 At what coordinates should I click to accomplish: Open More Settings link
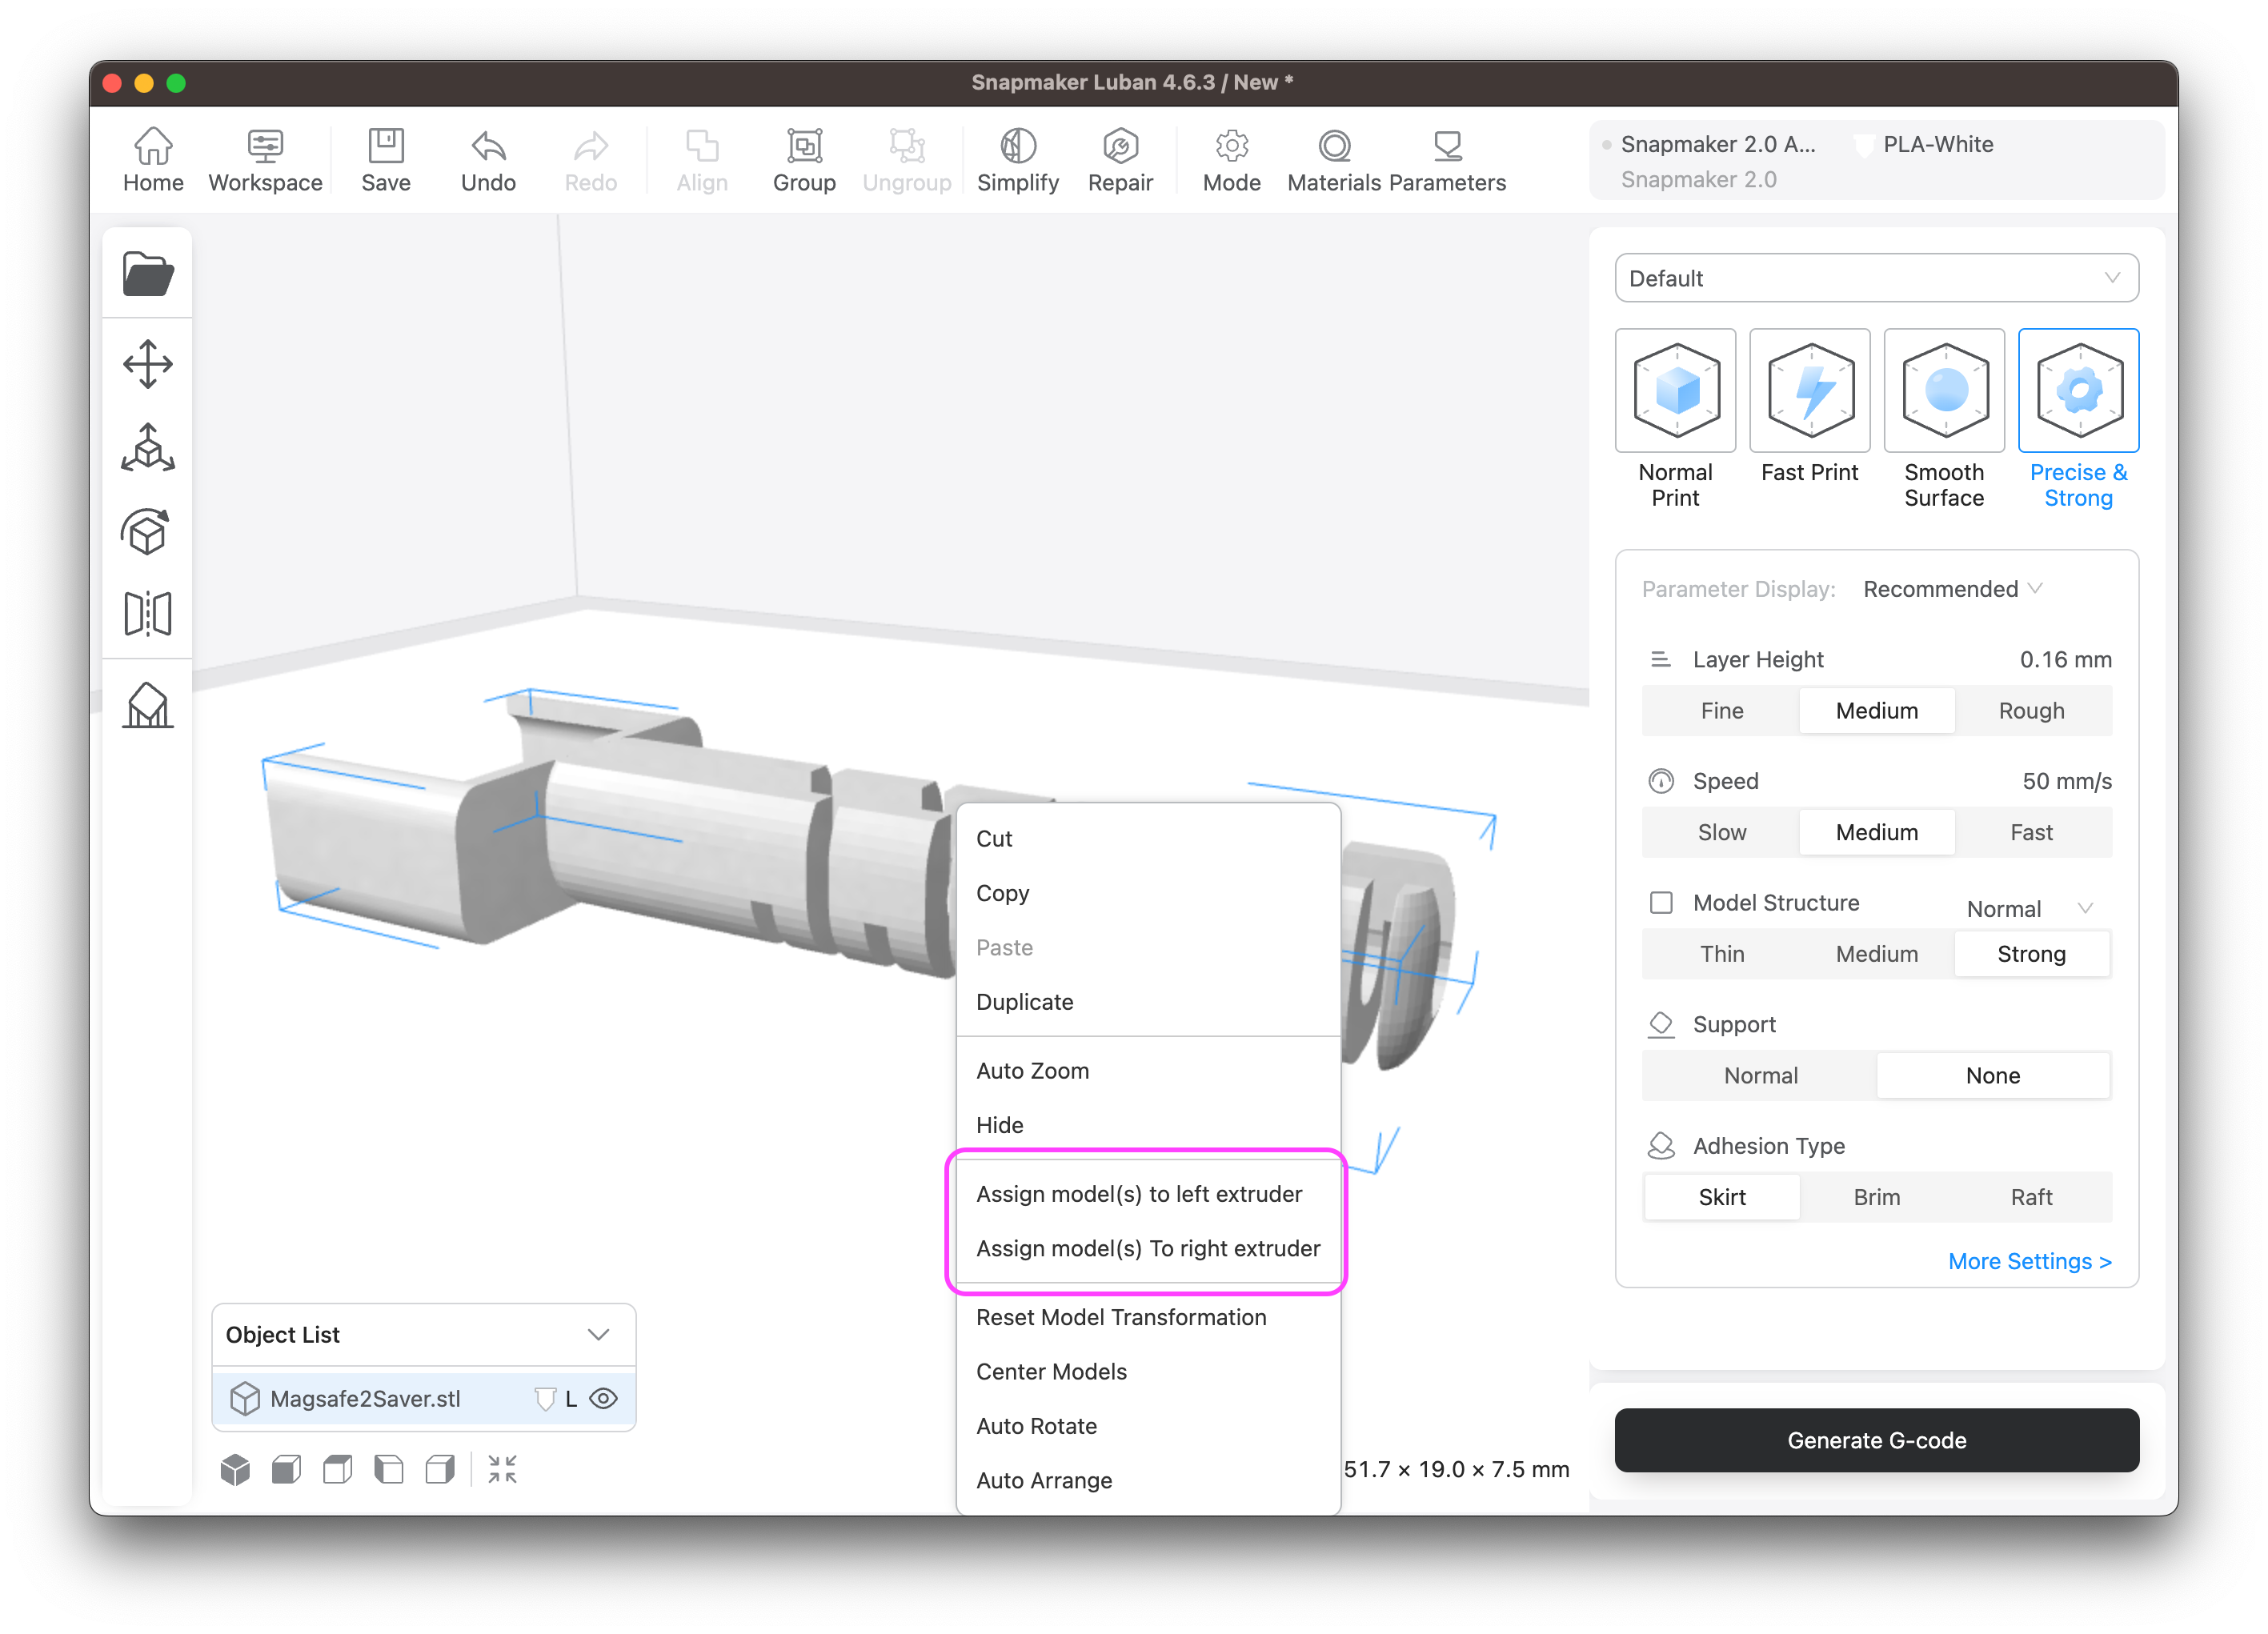(2029, 1261)
